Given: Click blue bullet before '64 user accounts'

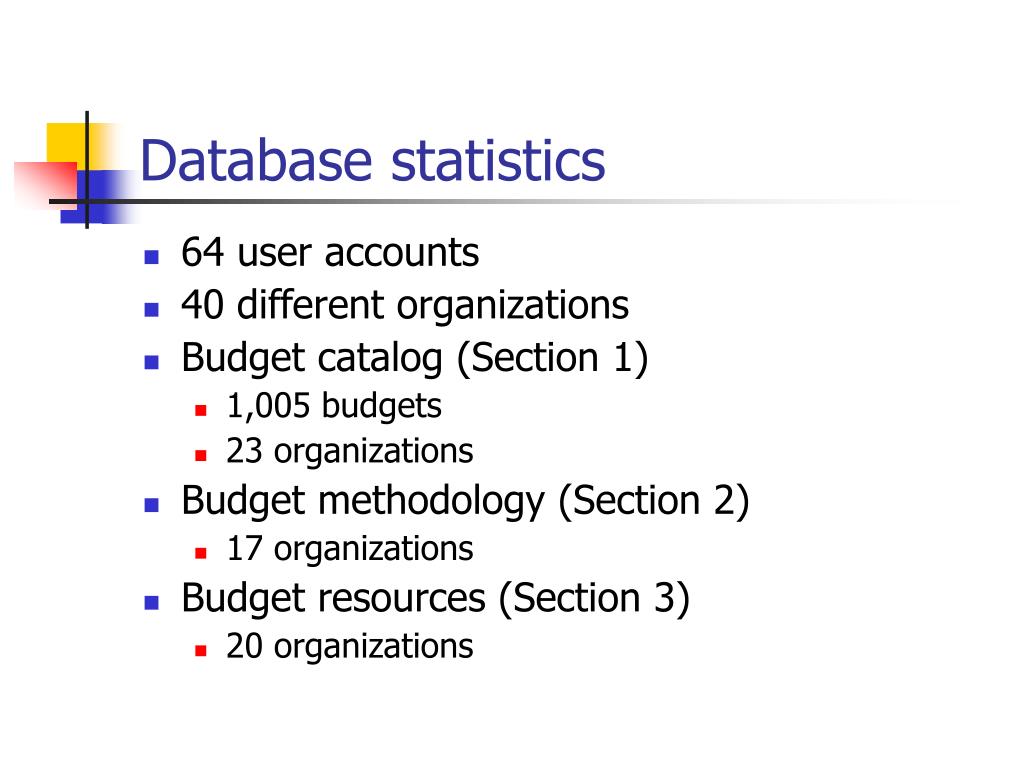Looking at the screenshot, I should click(x=152, y=257).
